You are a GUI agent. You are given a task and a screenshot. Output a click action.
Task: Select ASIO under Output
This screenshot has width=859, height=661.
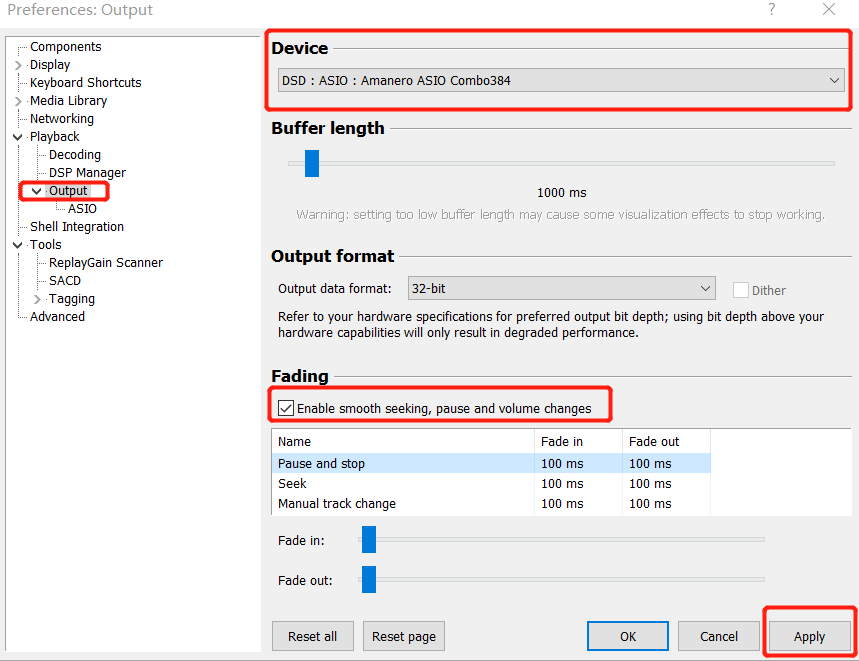tap(82, 209)
